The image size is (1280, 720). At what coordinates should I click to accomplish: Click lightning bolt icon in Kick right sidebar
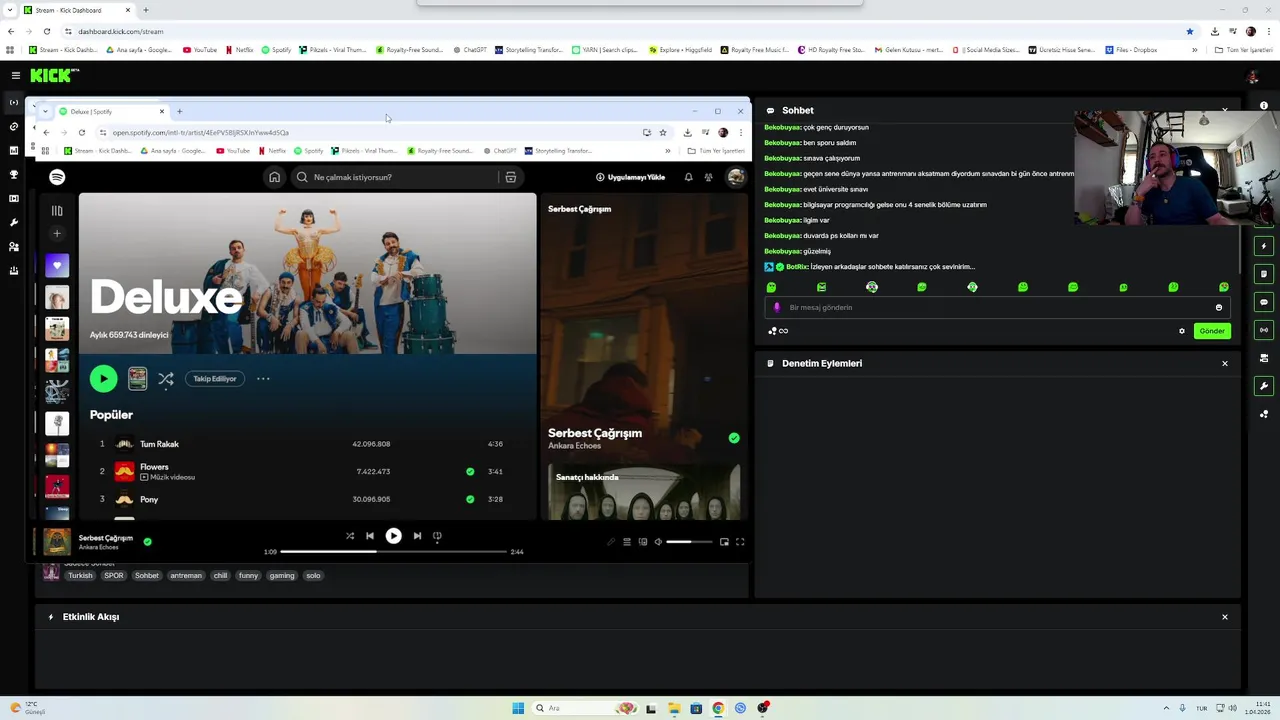[1264, 246]
